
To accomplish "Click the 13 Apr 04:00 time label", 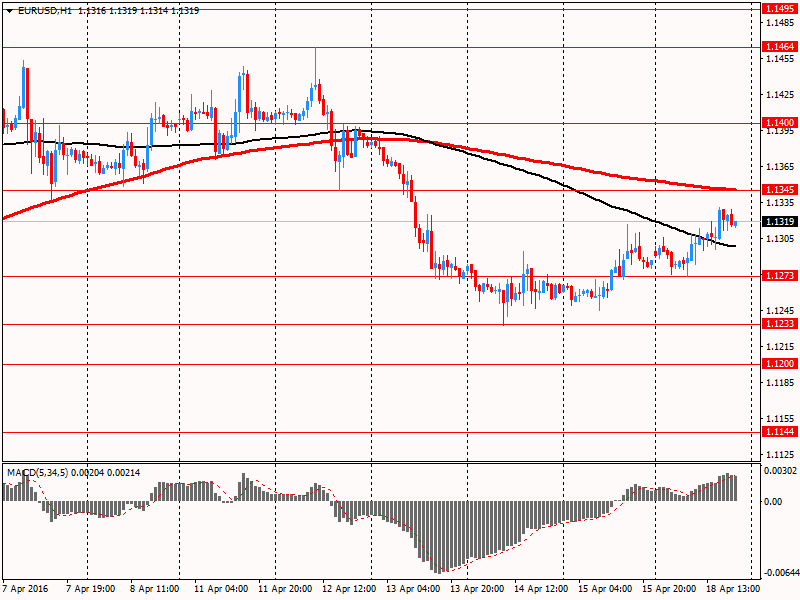I will point(413,588).
